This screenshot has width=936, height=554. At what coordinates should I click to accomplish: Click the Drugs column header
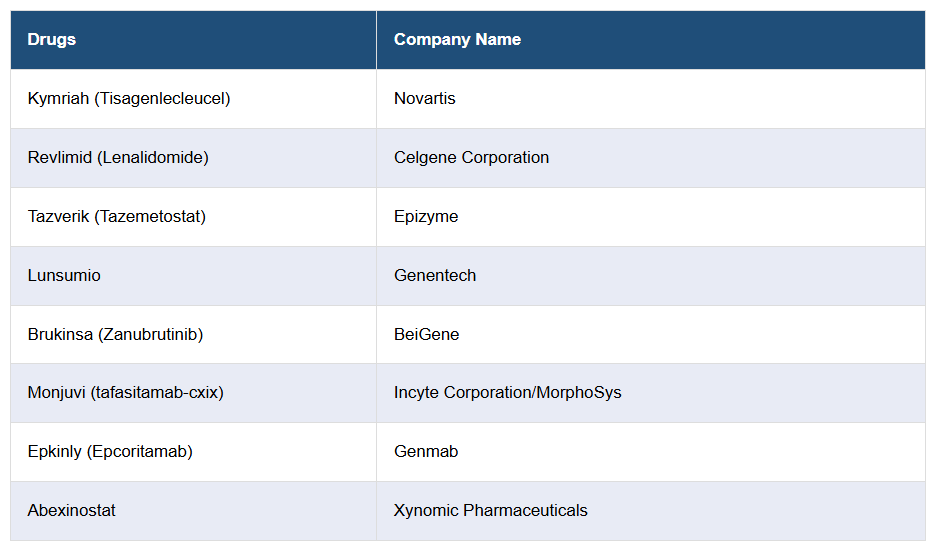tap(52, 40)
